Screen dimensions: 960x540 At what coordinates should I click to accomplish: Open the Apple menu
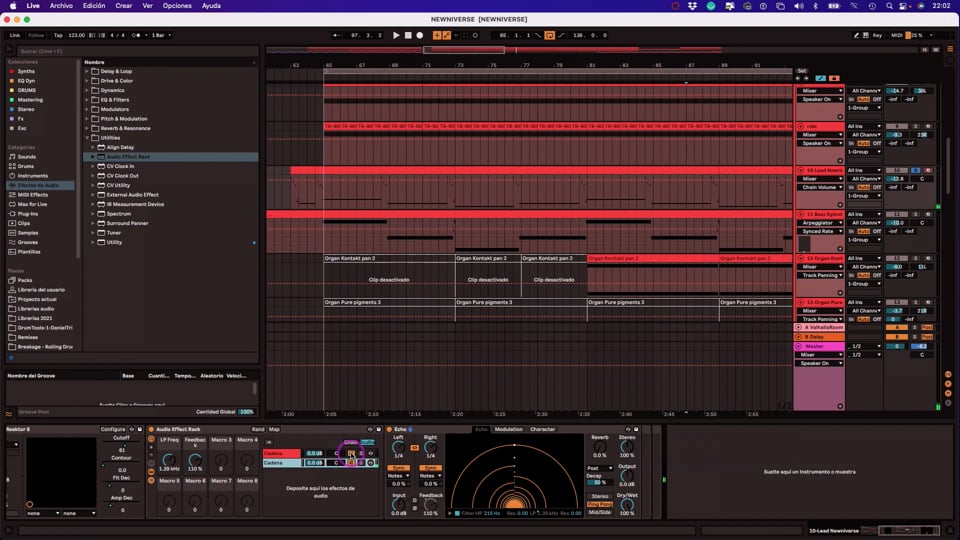click(13, 6)
